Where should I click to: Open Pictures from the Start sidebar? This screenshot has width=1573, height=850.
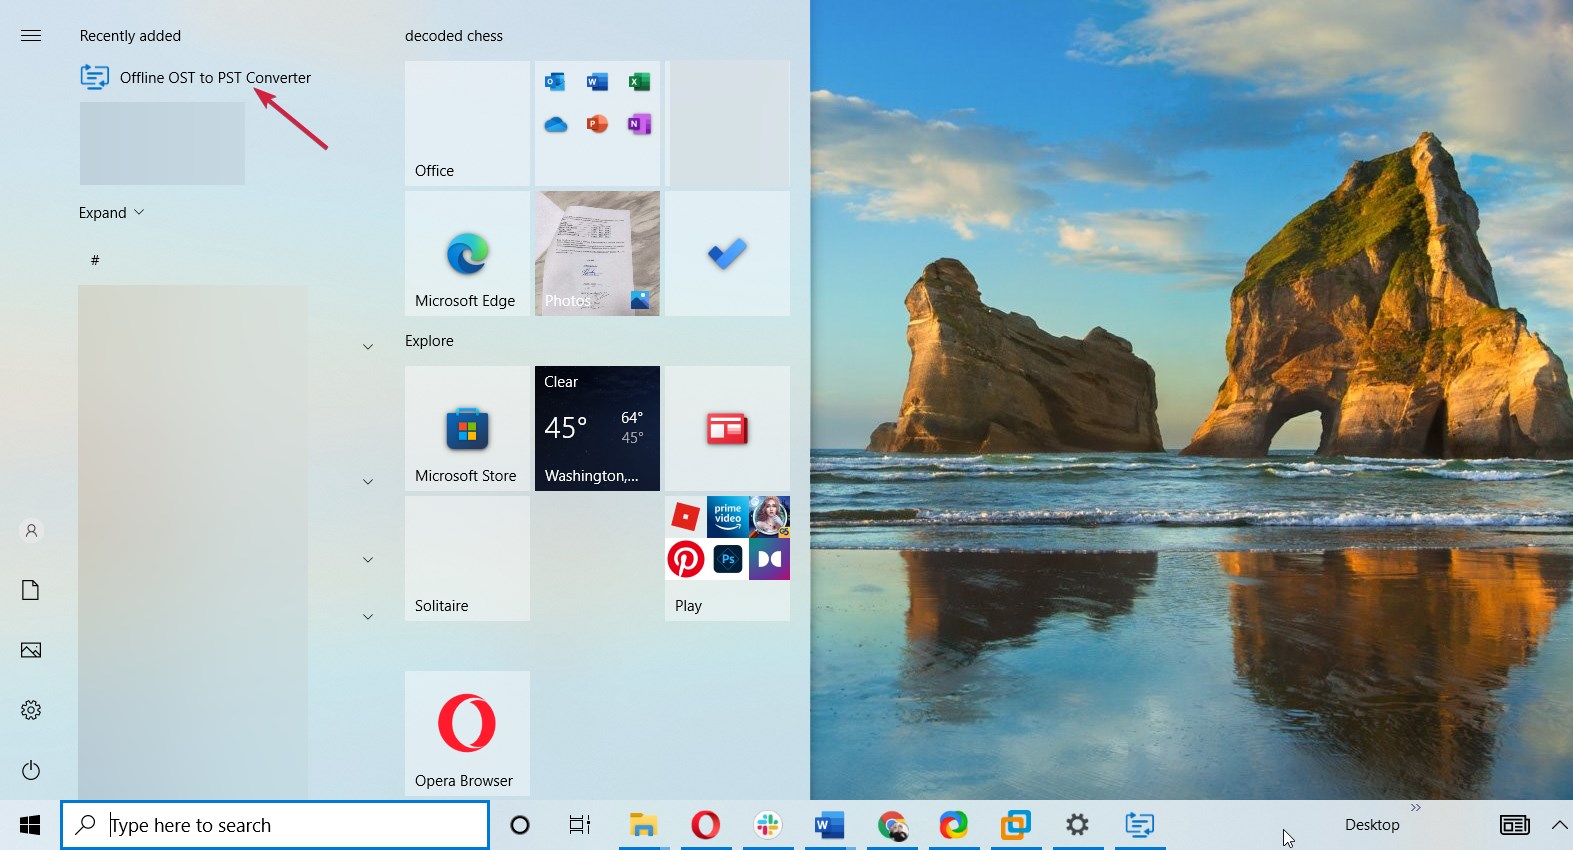[31, 650]
